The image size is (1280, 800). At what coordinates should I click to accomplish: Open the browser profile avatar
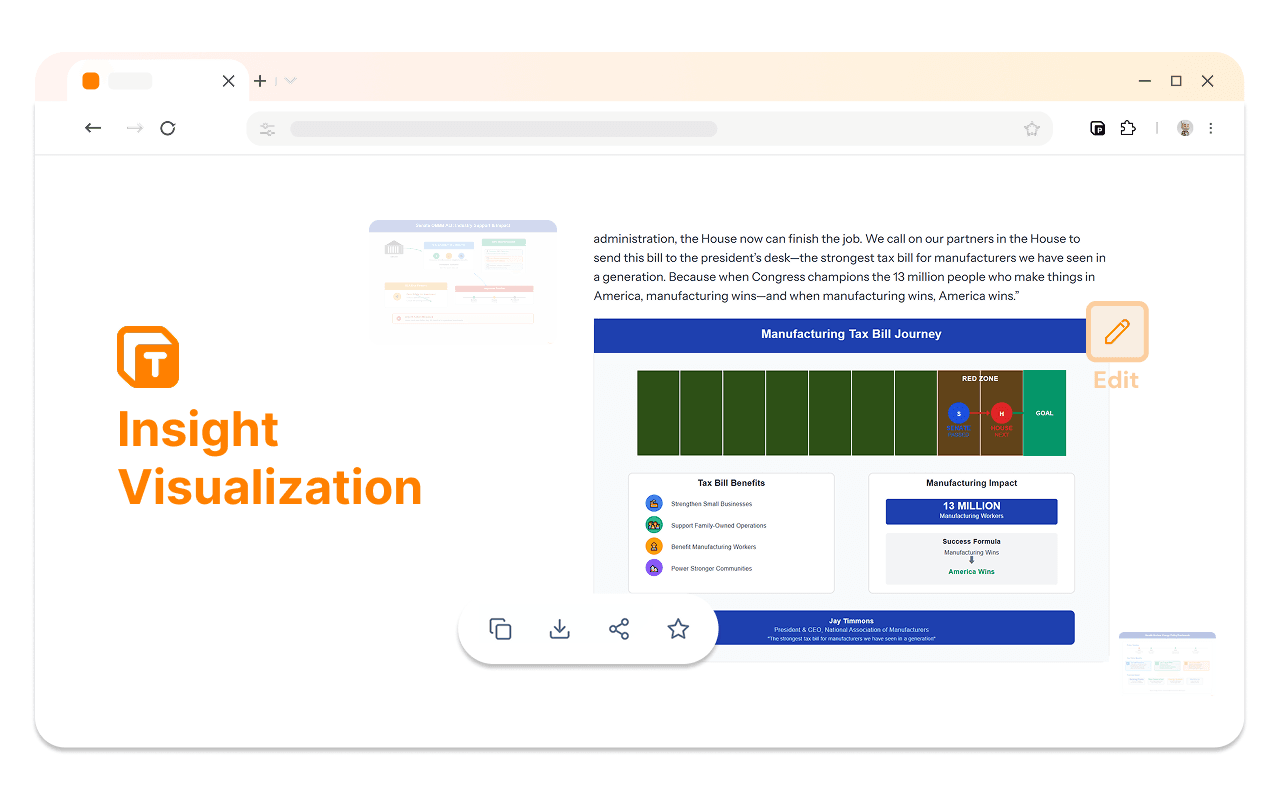point(1185,128)
